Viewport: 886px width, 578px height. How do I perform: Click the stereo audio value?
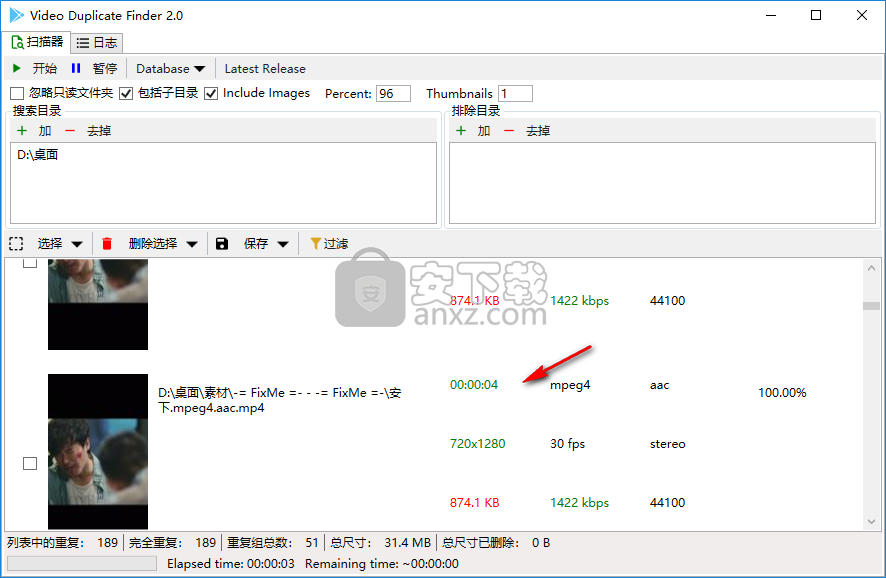tap(667, 444)
